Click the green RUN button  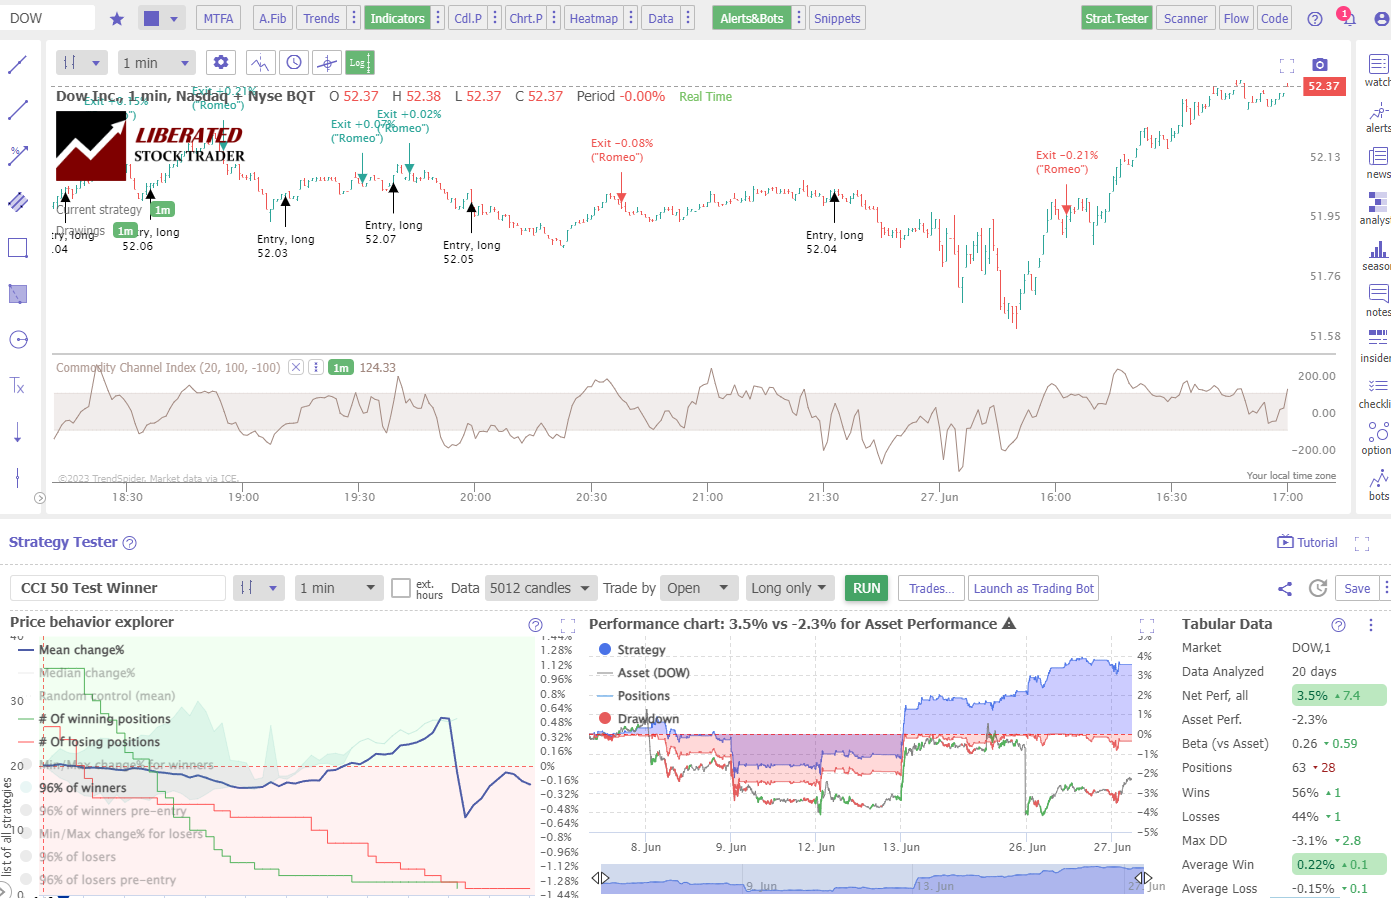865,588
